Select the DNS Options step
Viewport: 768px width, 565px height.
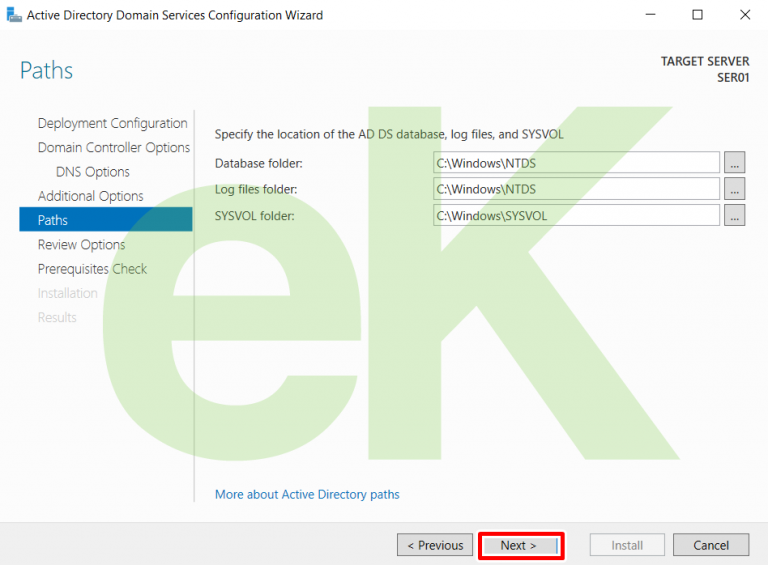(x=93, y=172)
